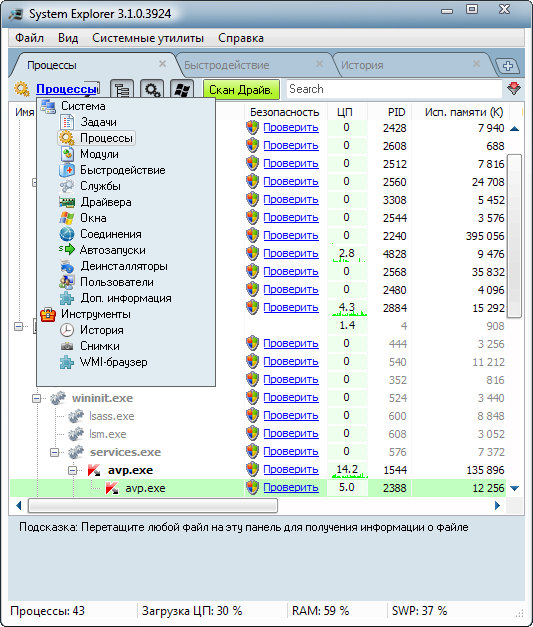Click the Инструменты menu header

click(96, 314)
